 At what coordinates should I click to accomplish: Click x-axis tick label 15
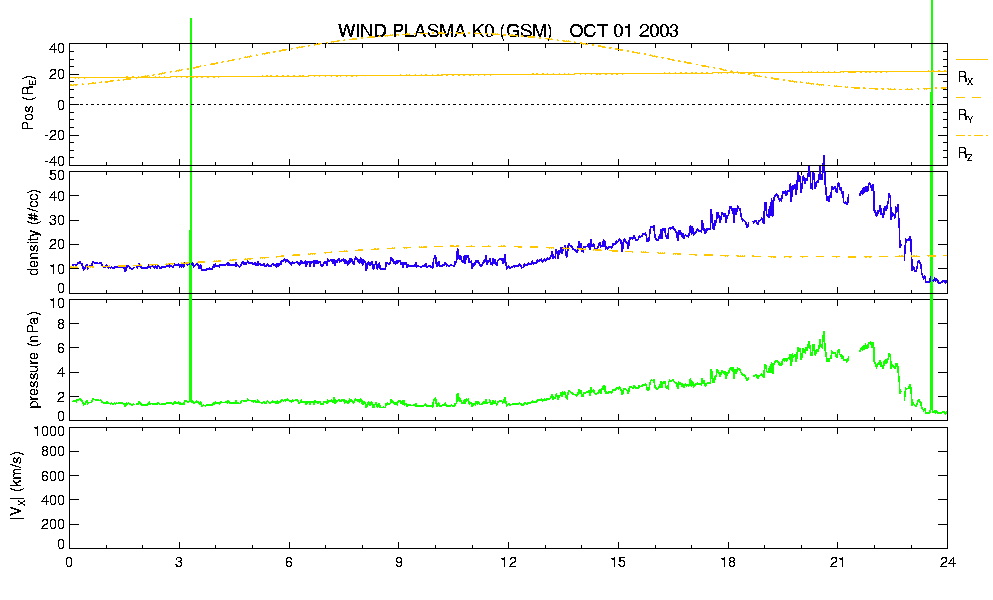618,562
